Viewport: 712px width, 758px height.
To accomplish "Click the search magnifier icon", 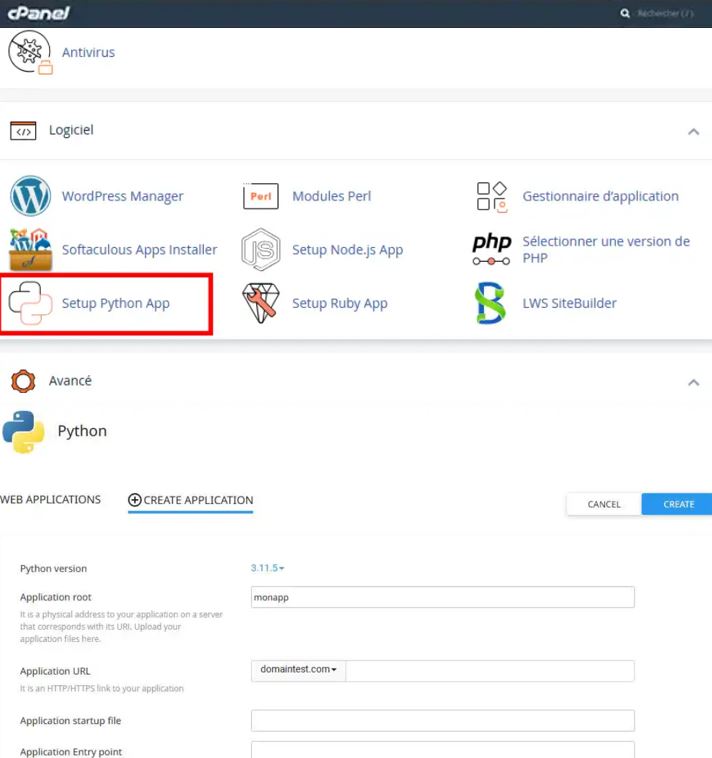I will [x=625, y=13].
